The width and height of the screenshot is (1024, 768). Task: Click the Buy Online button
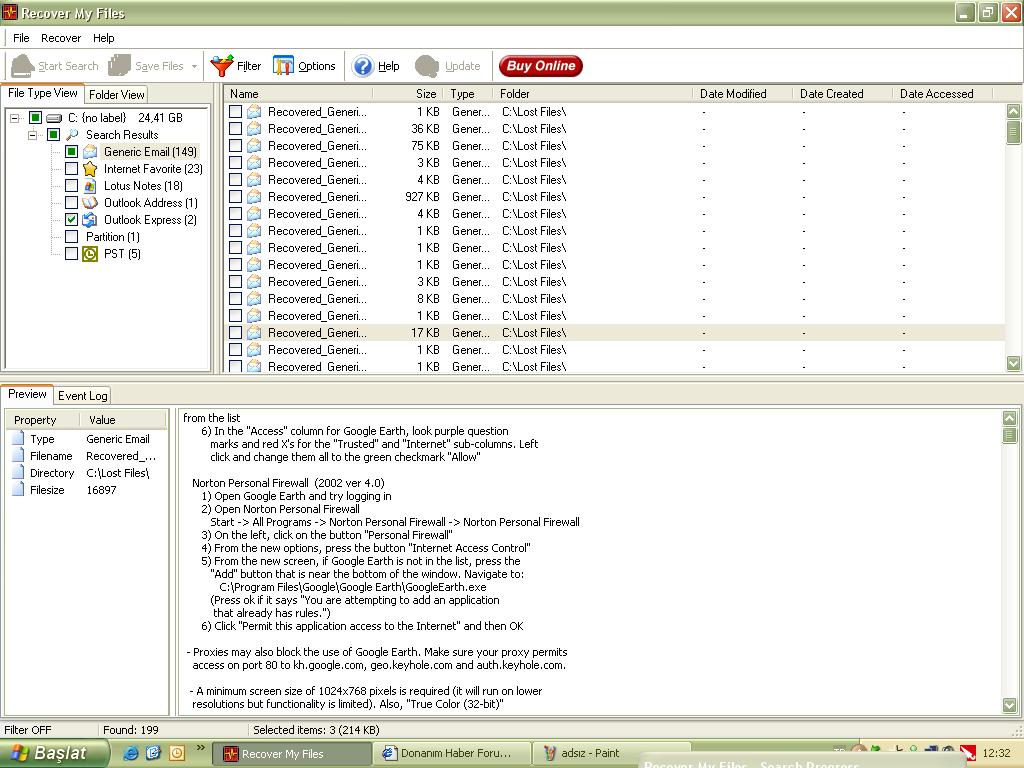click(541, 65)
